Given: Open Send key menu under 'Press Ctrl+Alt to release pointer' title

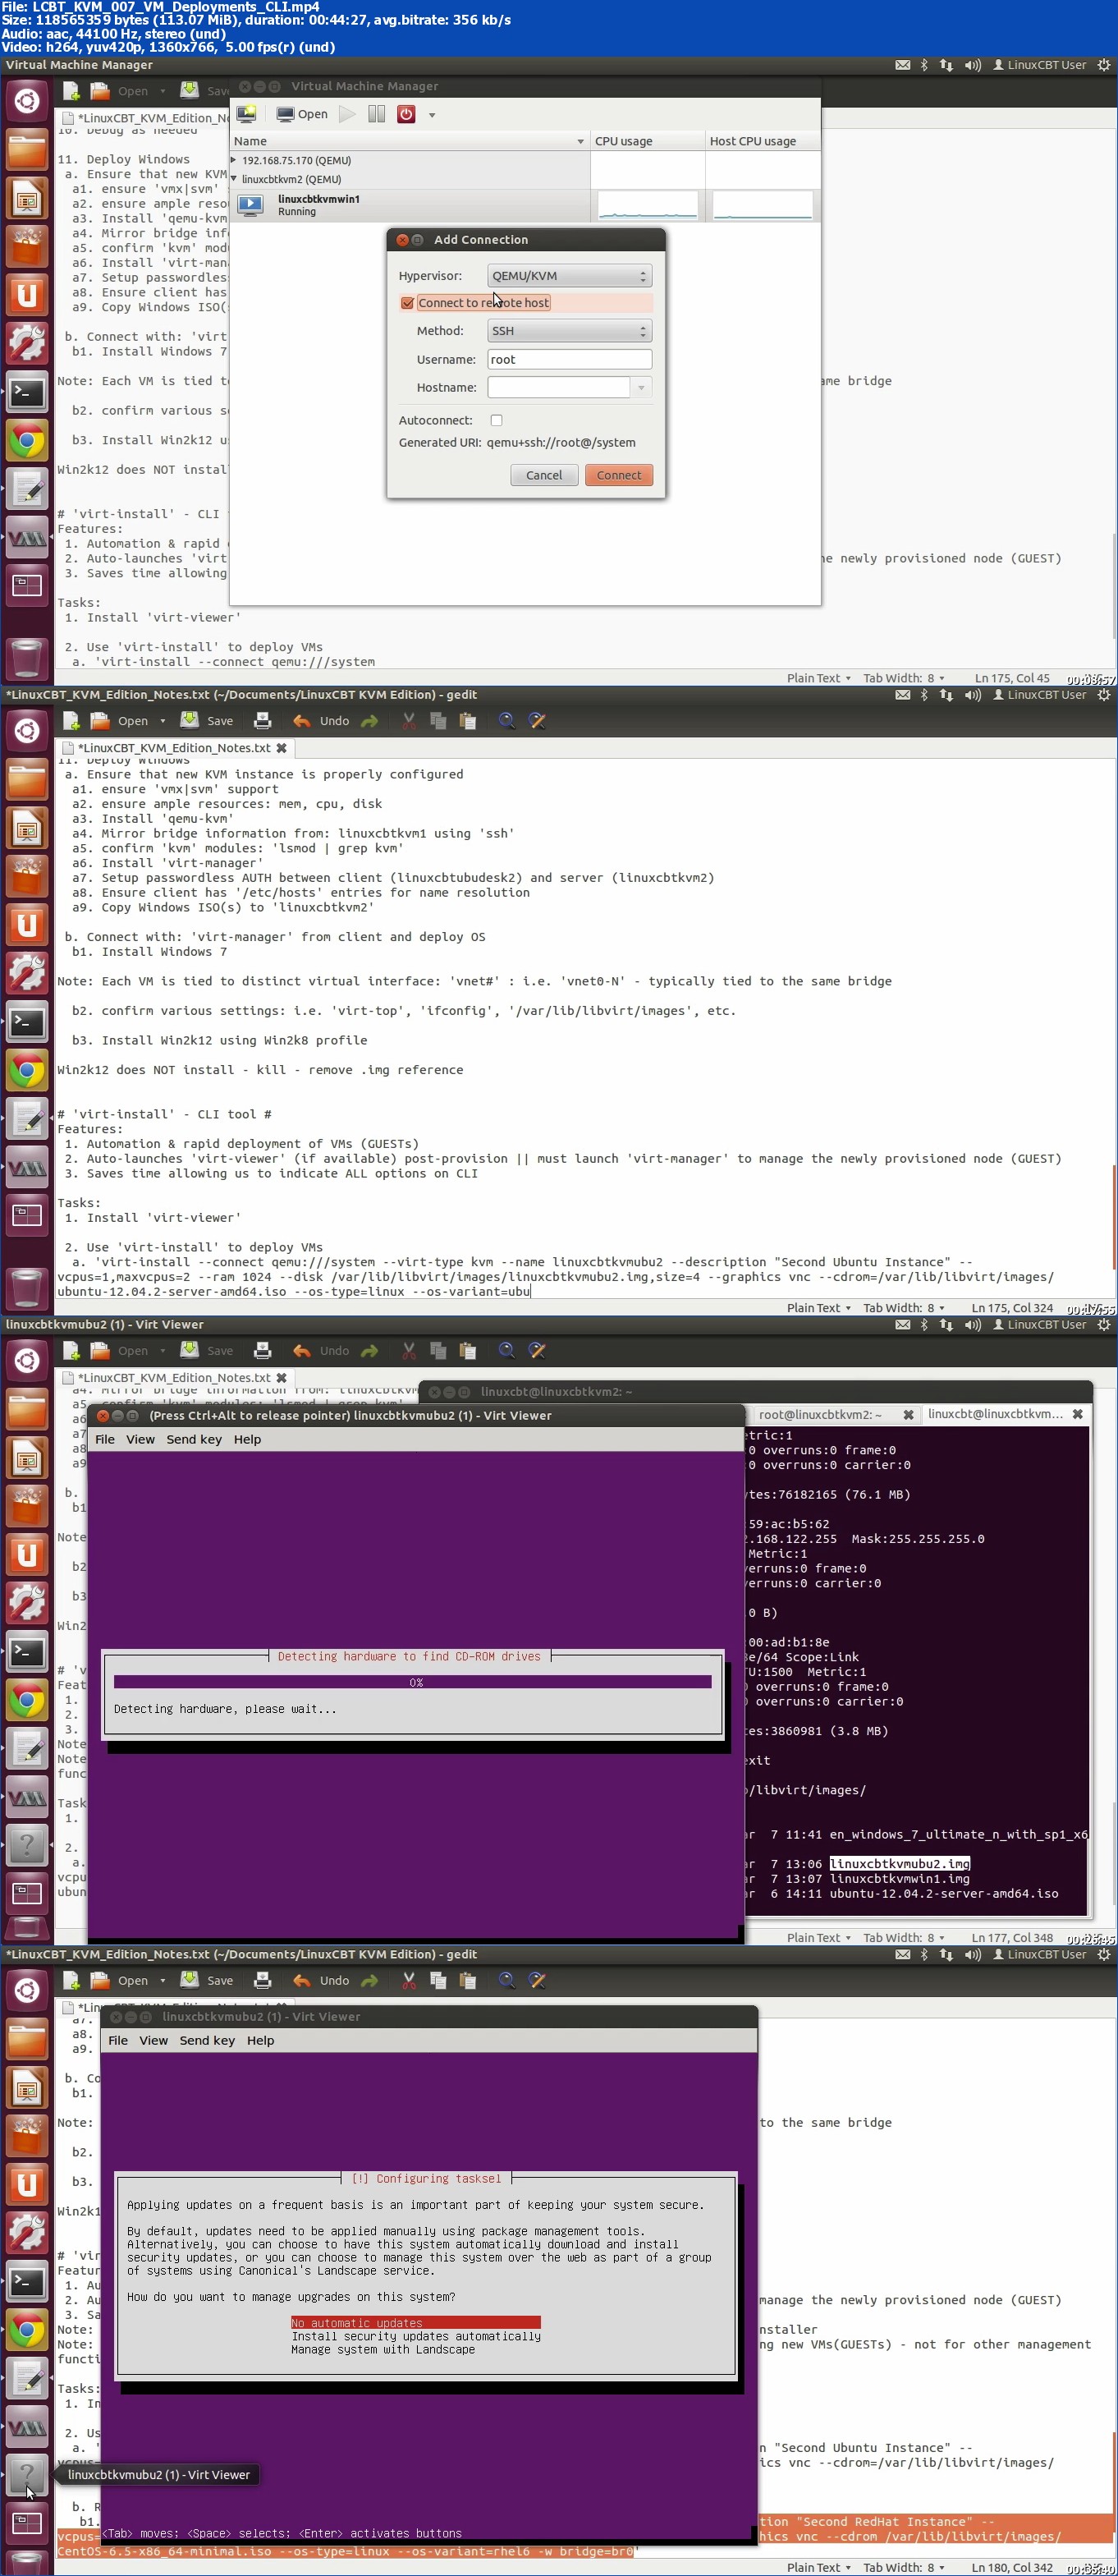Looking at the screenshot, I should point(194,1439).
